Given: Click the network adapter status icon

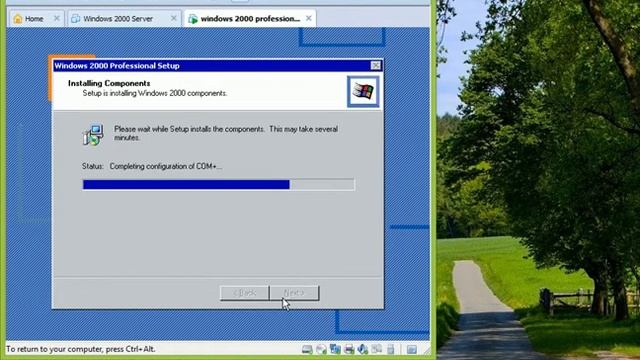Looking at the screenshot, I should pos(335,349).
